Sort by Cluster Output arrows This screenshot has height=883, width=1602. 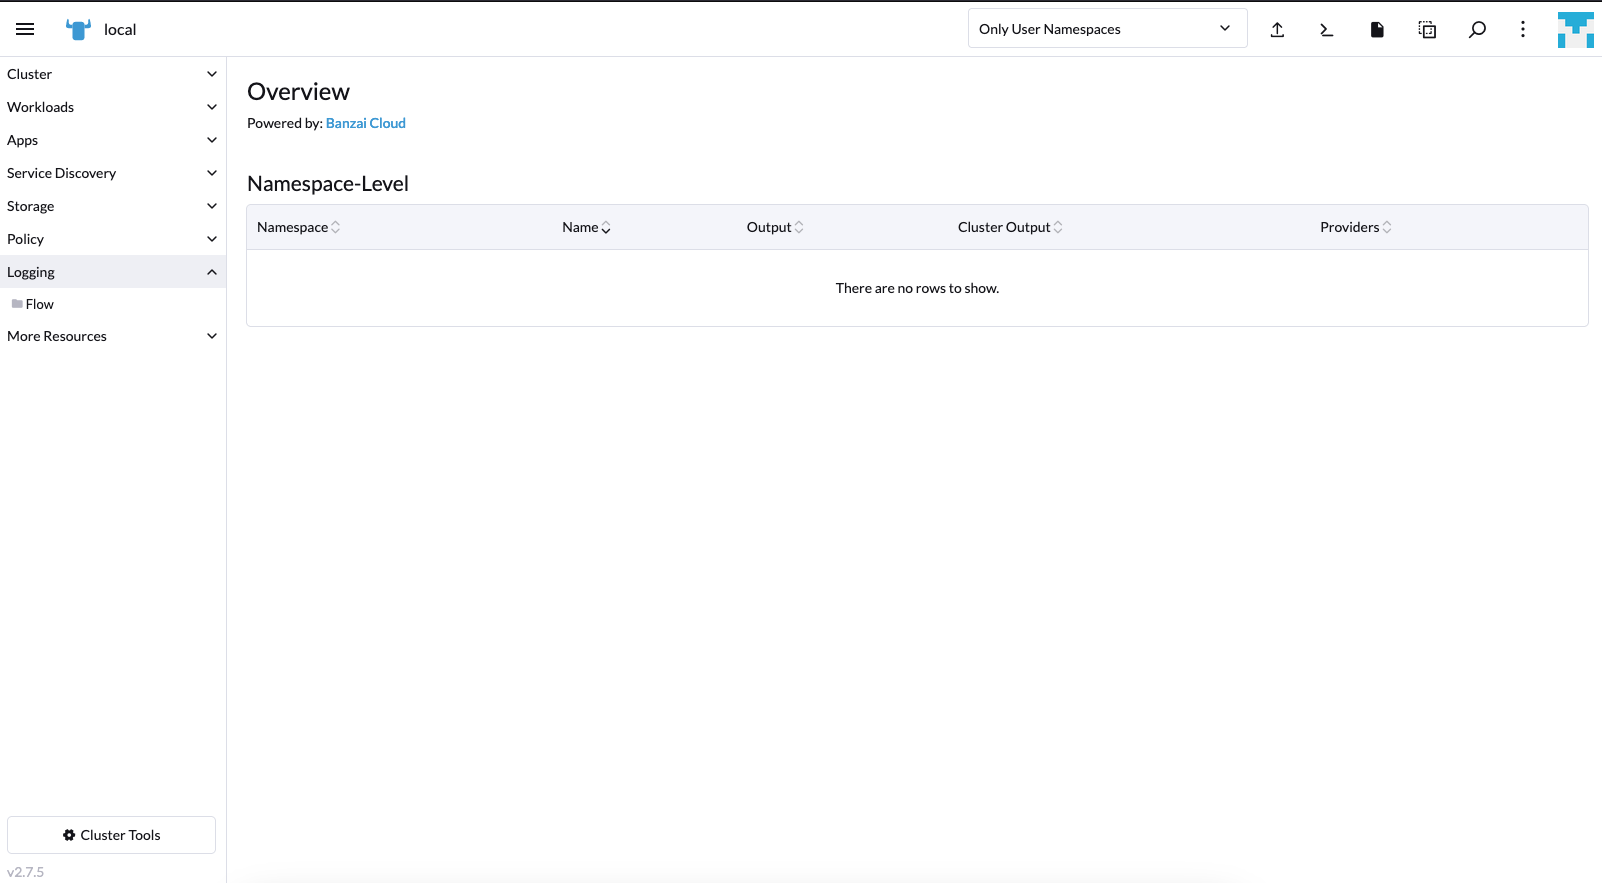pos(1058,227)
